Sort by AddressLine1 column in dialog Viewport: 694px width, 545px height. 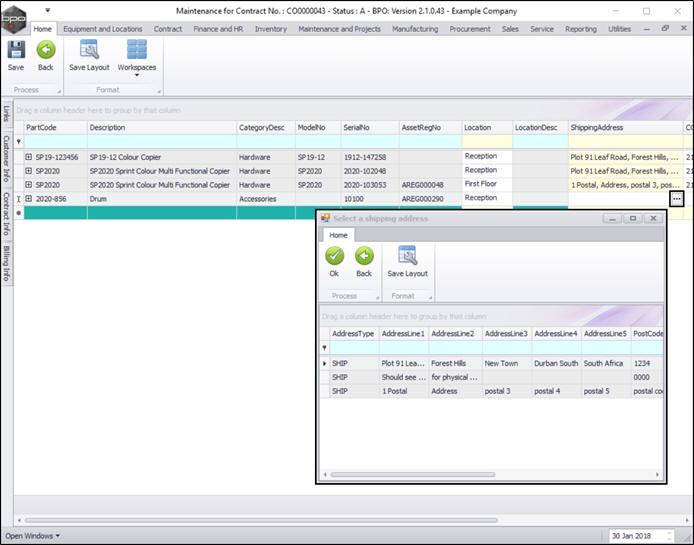403,334
